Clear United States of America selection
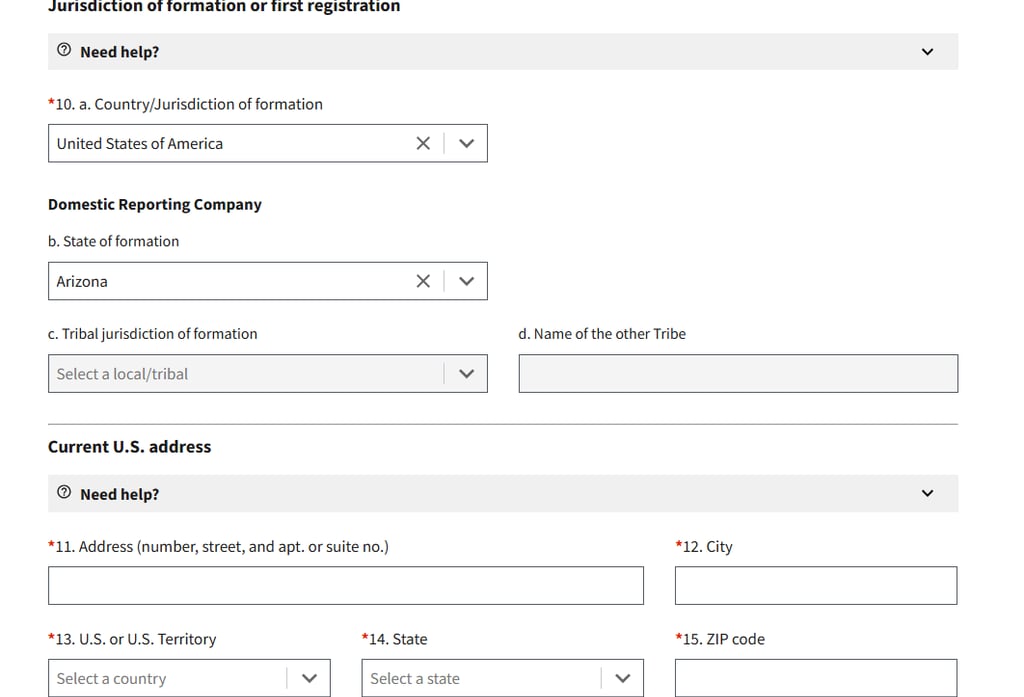 (x=423, y=143)
